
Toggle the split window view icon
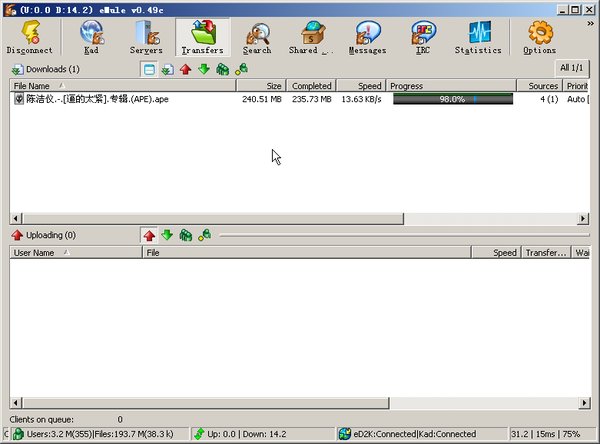(149, 69)
